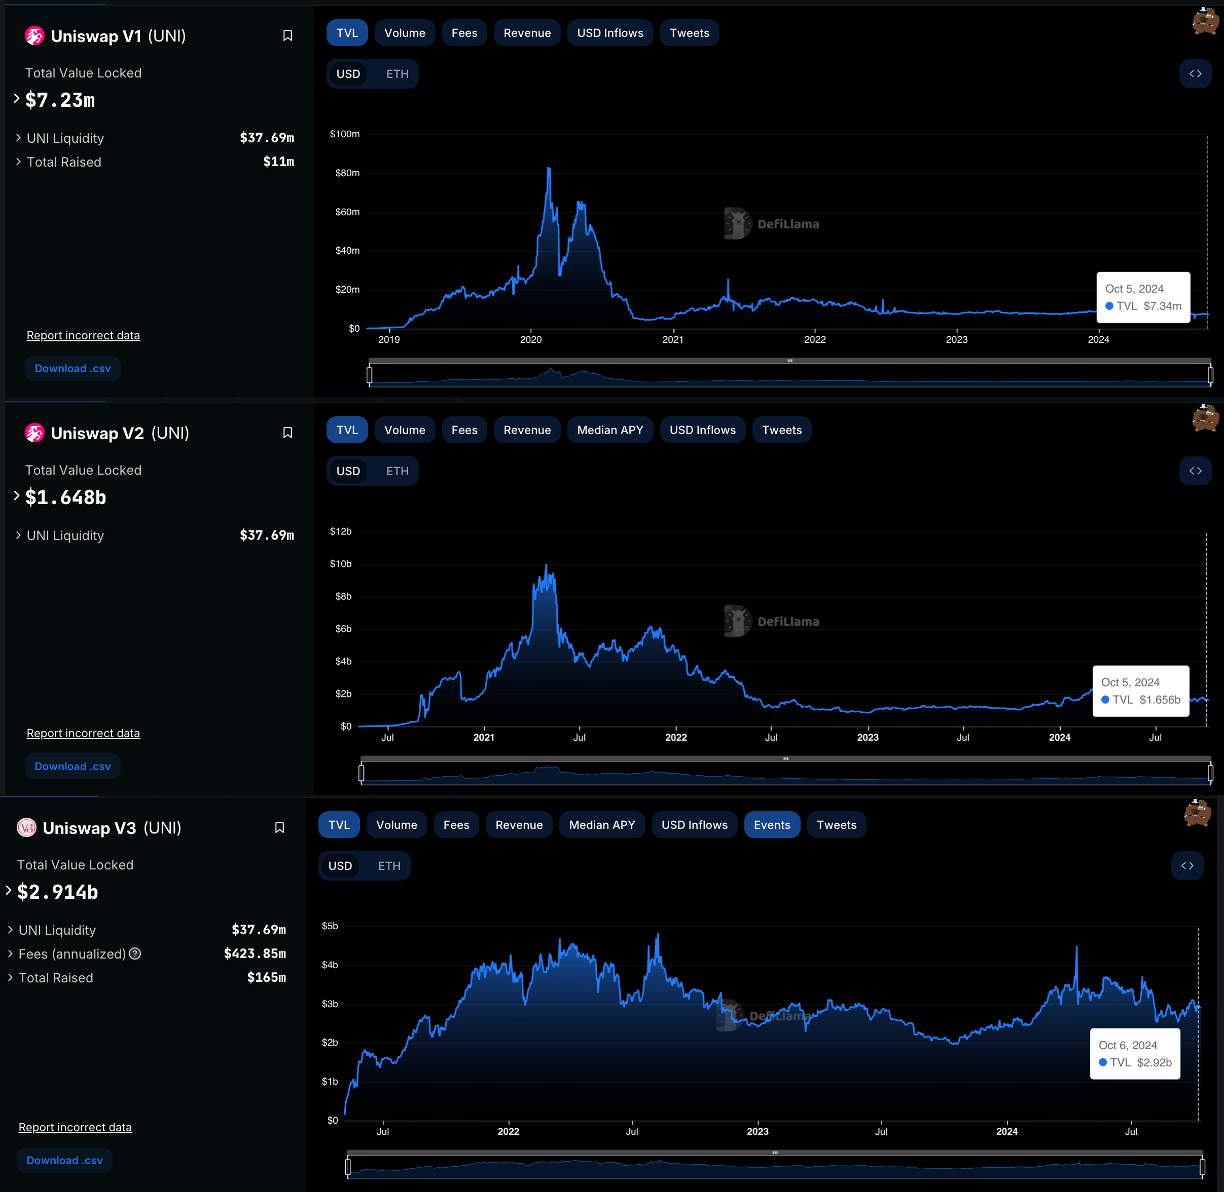Show Tweets on Uniswap V1 chart

(x=689, y=33)
